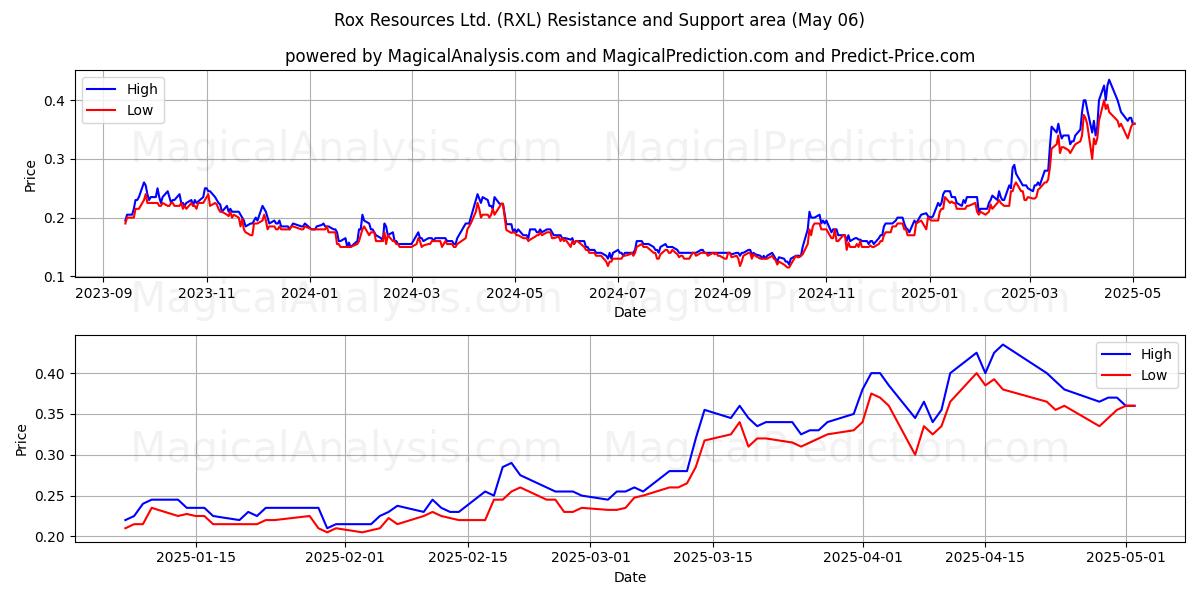
Task: Click the '2024-05' tick label
Action: (x=514, y=293)
